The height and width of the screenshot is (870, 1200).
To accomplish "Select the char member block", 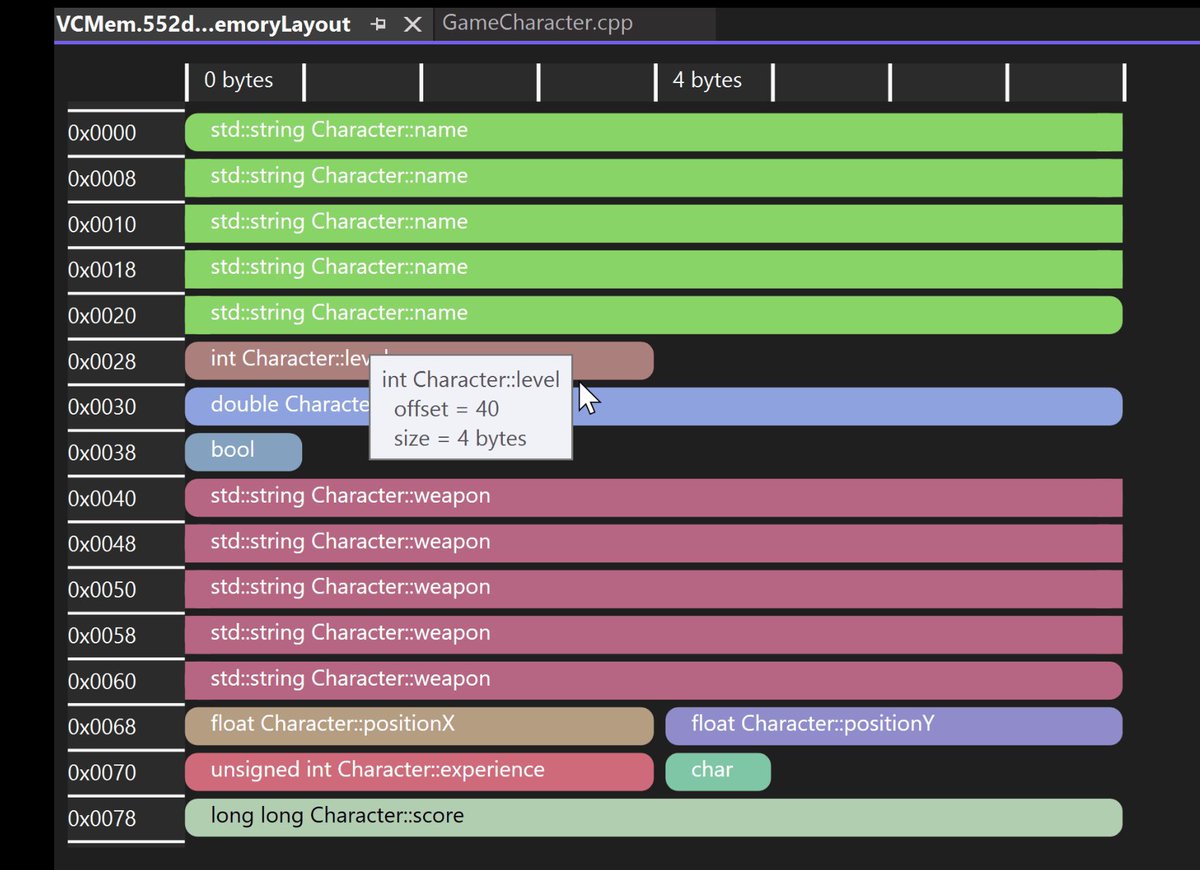I will click(718, 772).
